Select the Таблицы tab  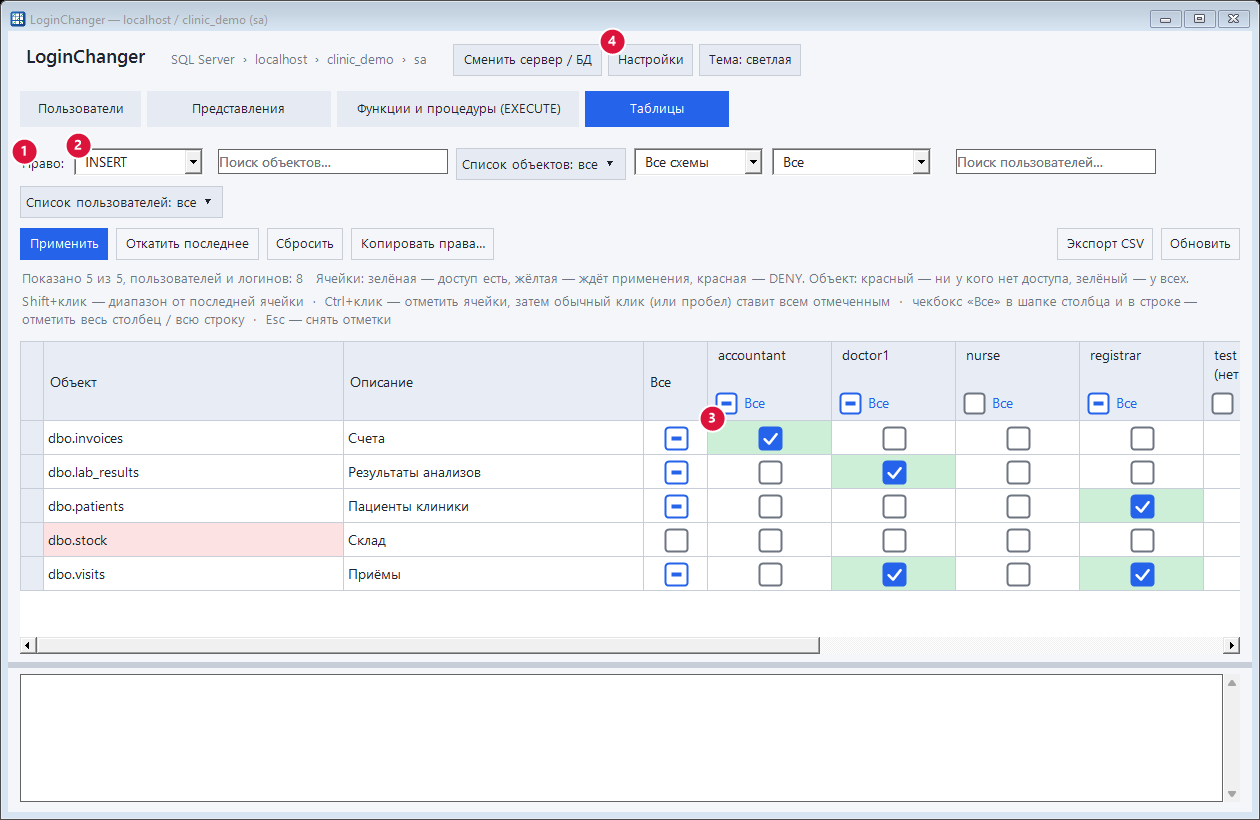[657, 109]
